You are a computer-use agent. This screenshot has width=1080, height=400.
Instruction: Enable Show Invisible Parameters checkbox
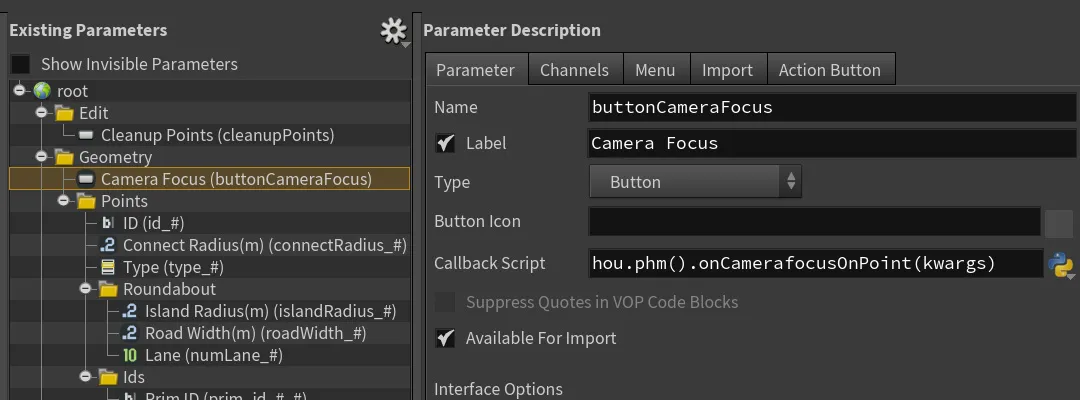(21, 64)
